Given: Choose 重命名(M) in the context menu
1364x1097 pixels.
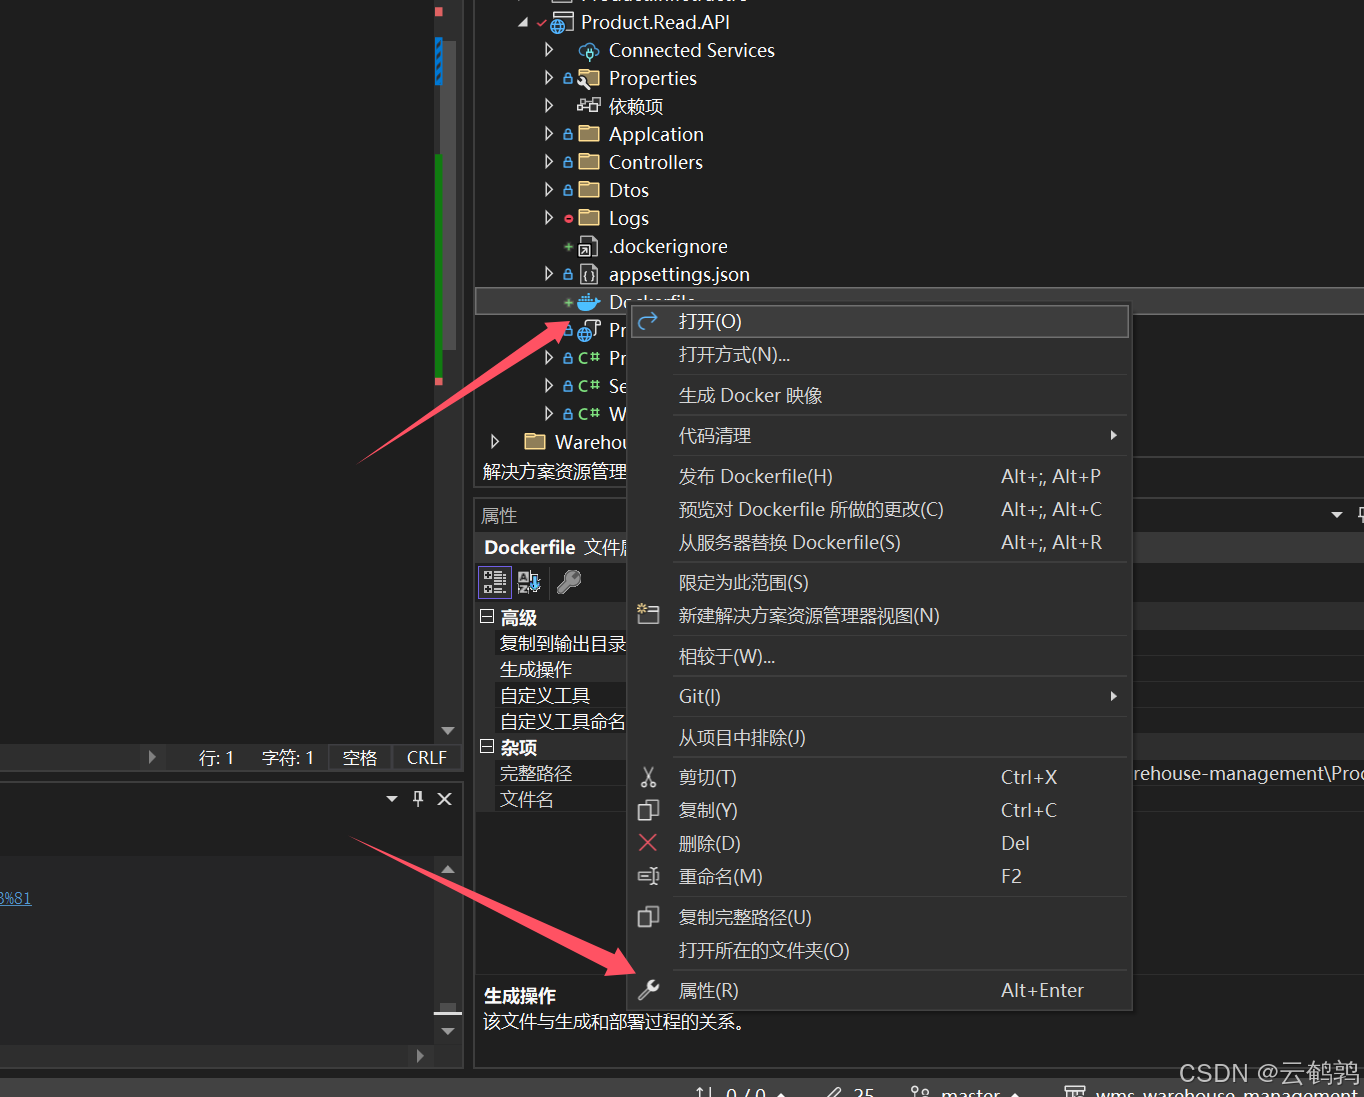Looking at the screenshot, I should point(721,876).
